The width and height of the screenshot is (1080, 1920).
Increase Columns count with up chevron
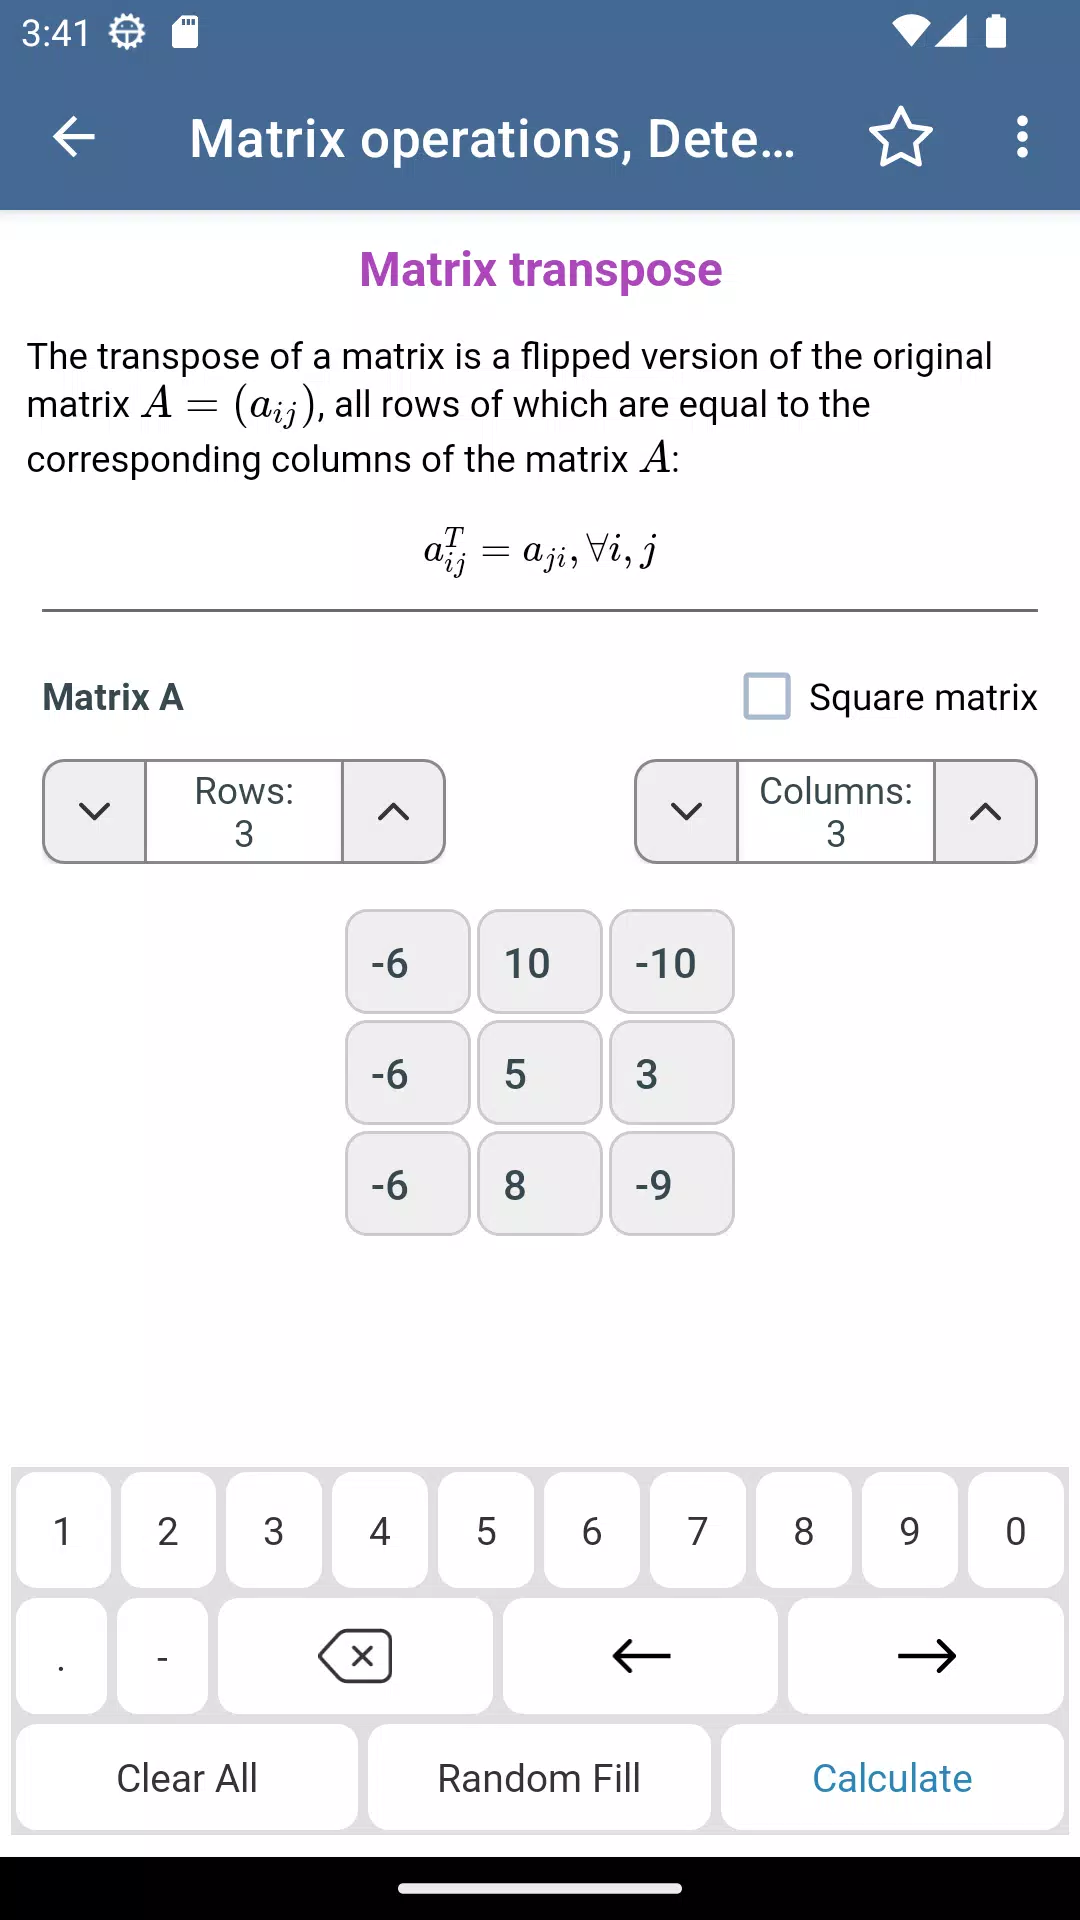[985, 811]
